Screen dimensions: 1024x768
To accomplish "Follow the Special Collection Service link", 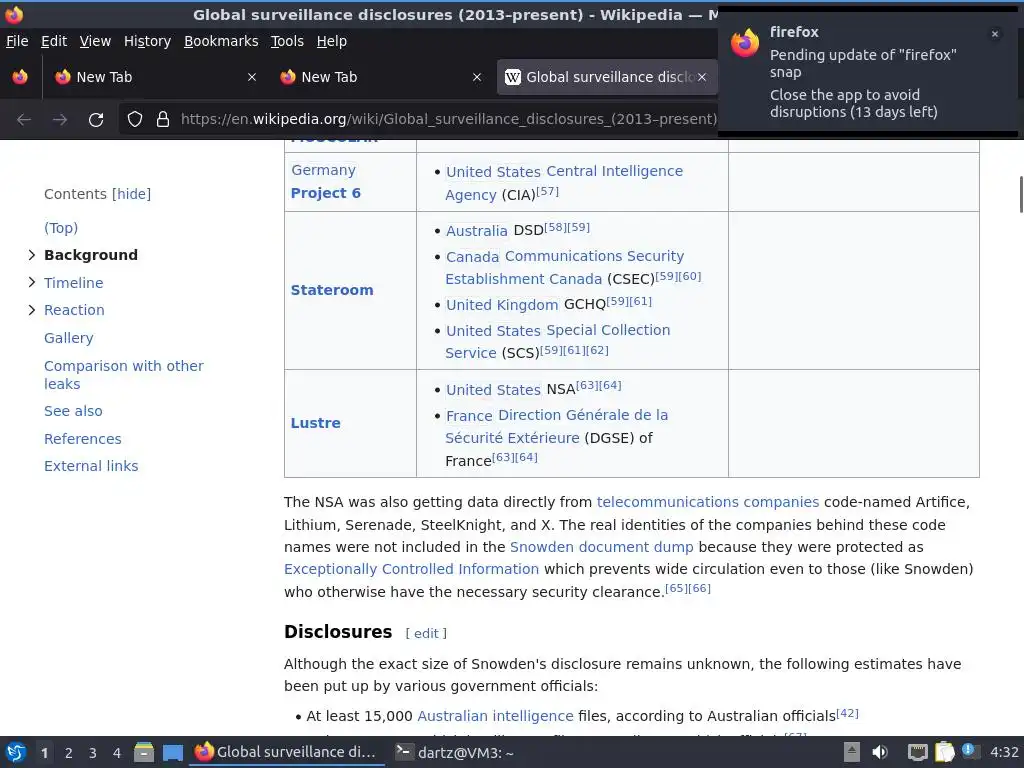I will point(558,341).
